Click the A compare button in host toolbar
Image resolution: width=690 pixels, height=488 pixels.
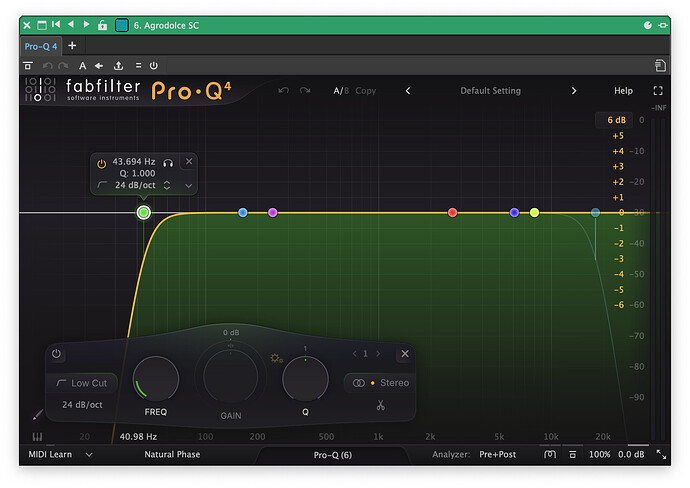pyautogui.click(x=82, y=66)
